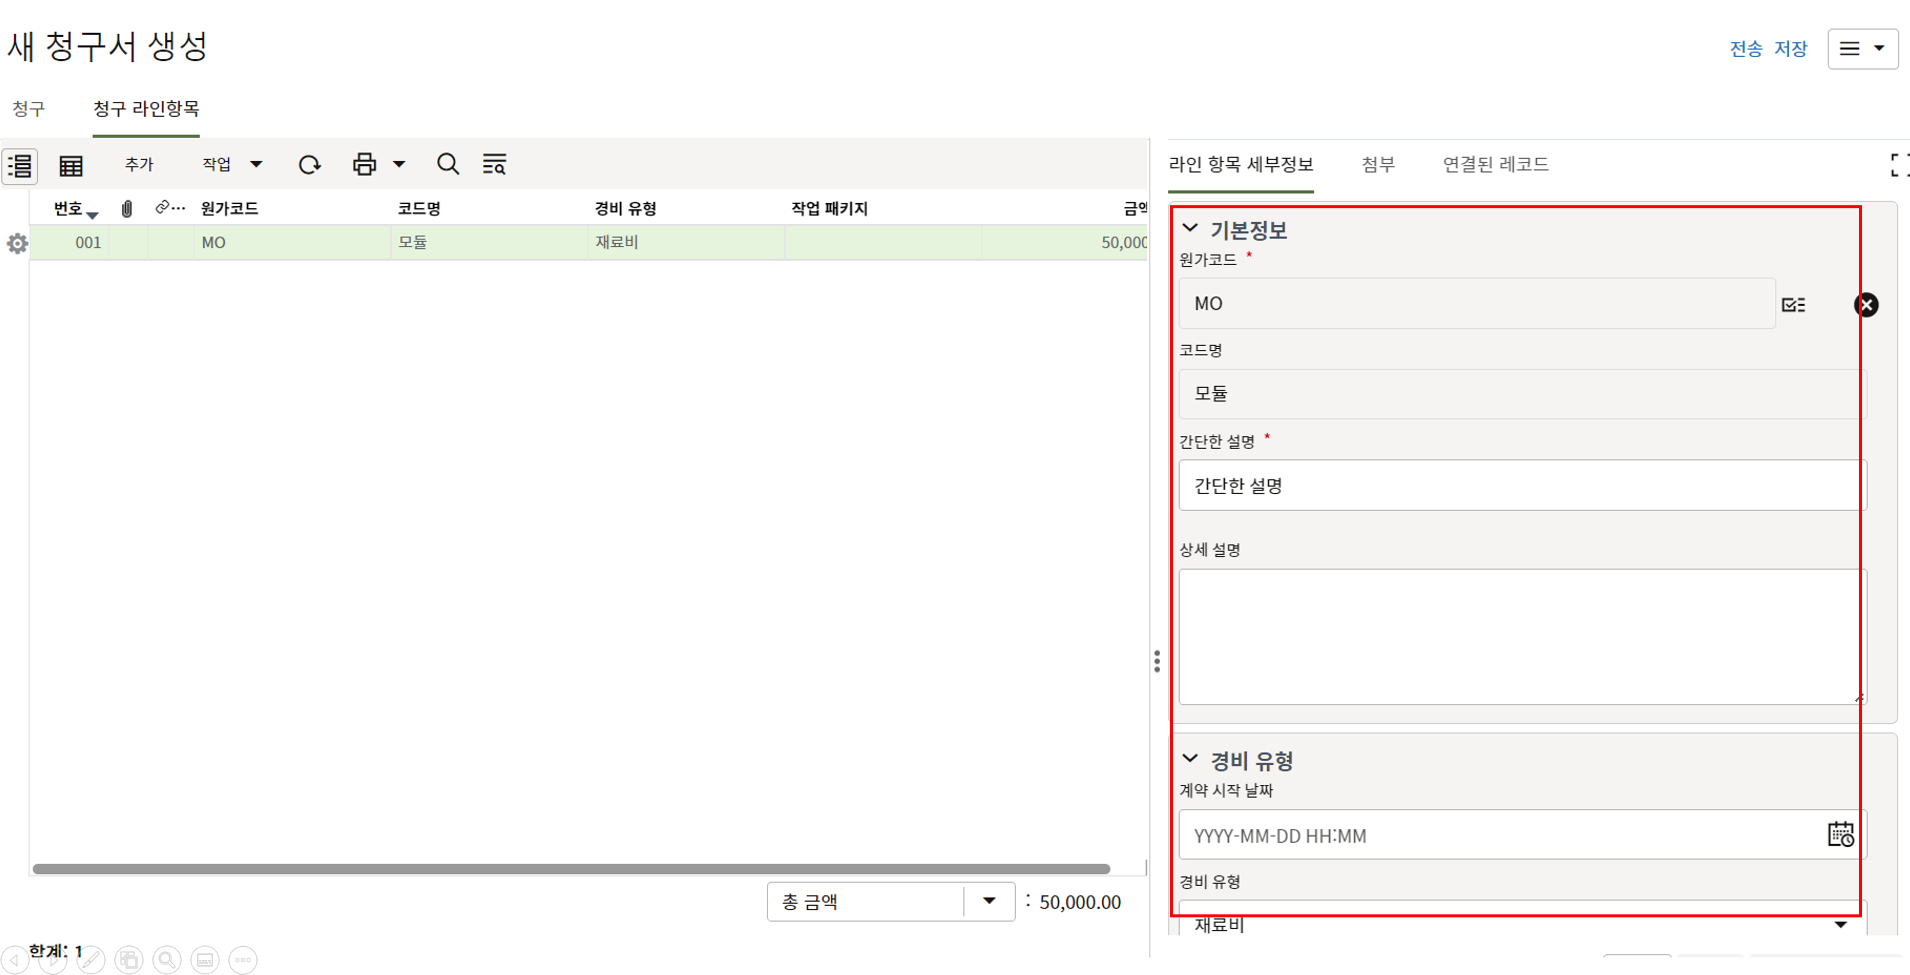Click the 간단한 설명 input field

click(1520, 485)
